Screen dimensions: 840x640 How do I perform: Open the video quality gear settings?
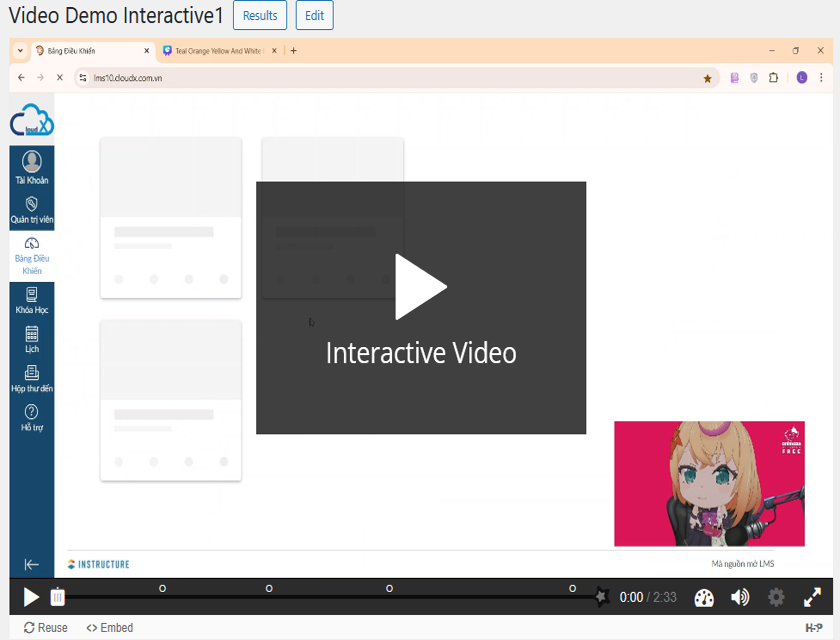(776, 598)
